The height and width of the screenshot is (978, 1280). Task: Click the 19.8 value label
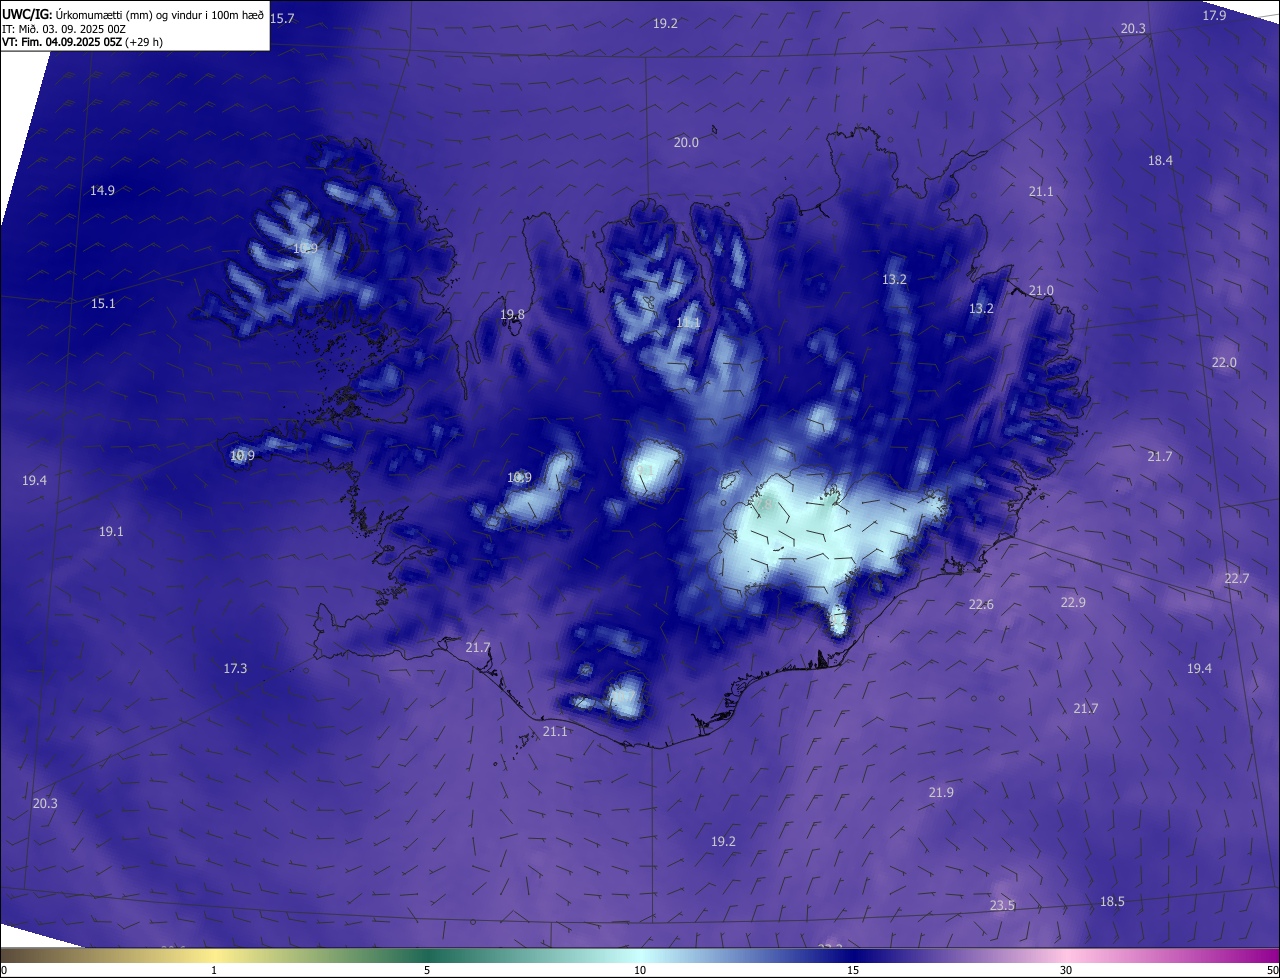(x=512, y=314)
